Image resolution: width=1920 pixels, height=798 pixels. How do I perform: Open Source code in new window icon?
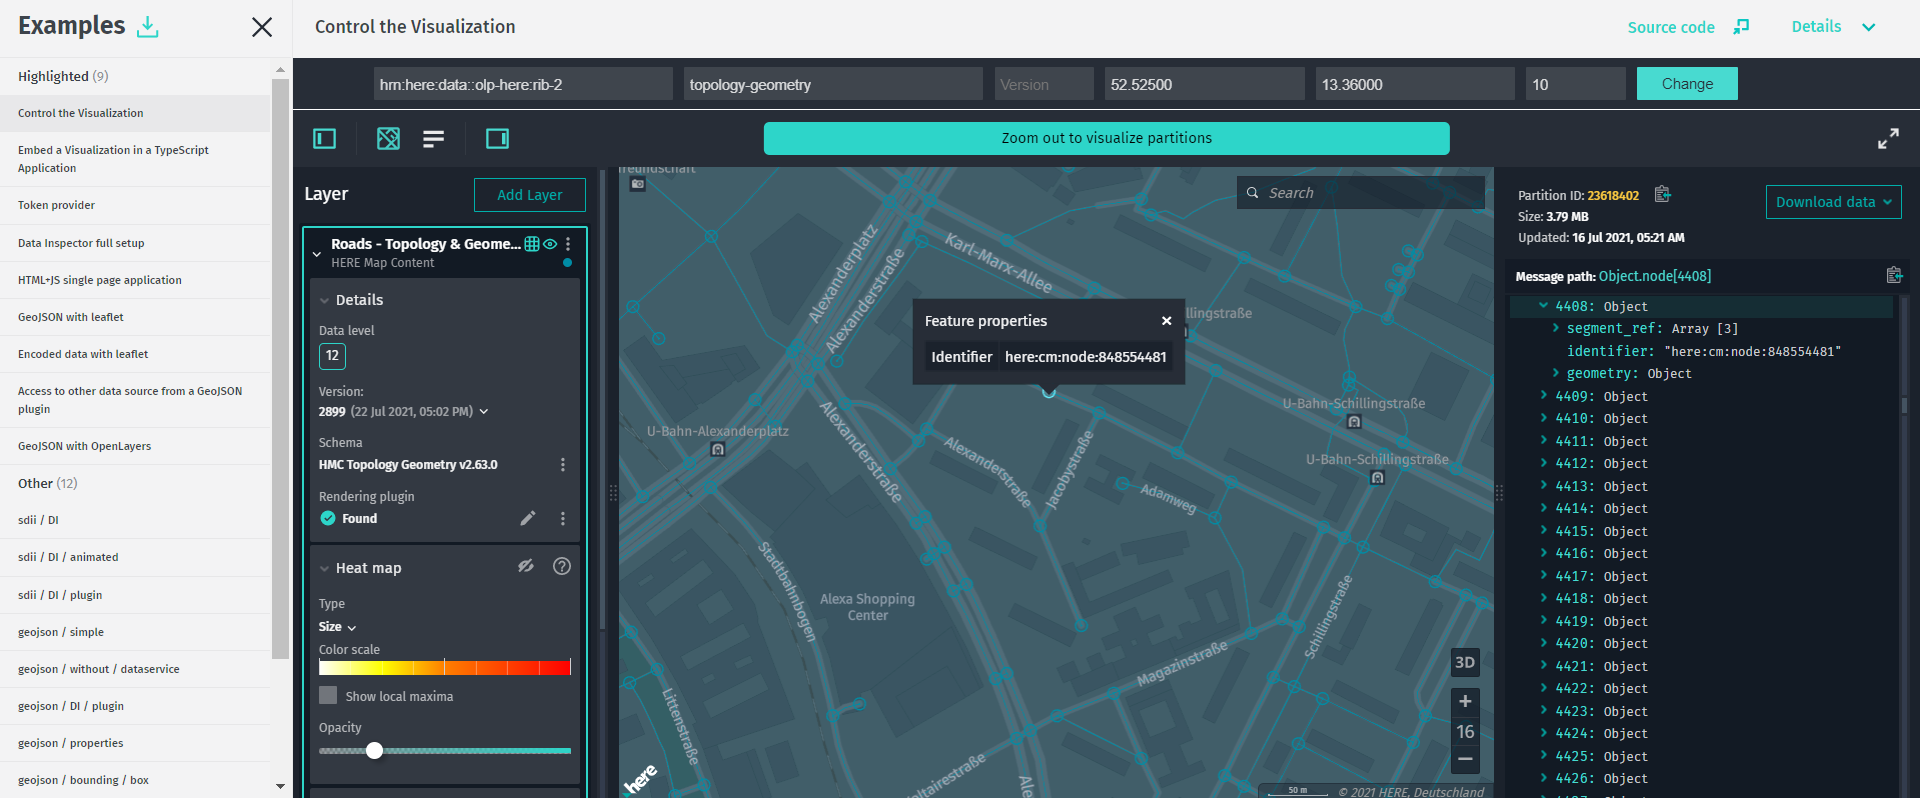tap(1741, 27)
